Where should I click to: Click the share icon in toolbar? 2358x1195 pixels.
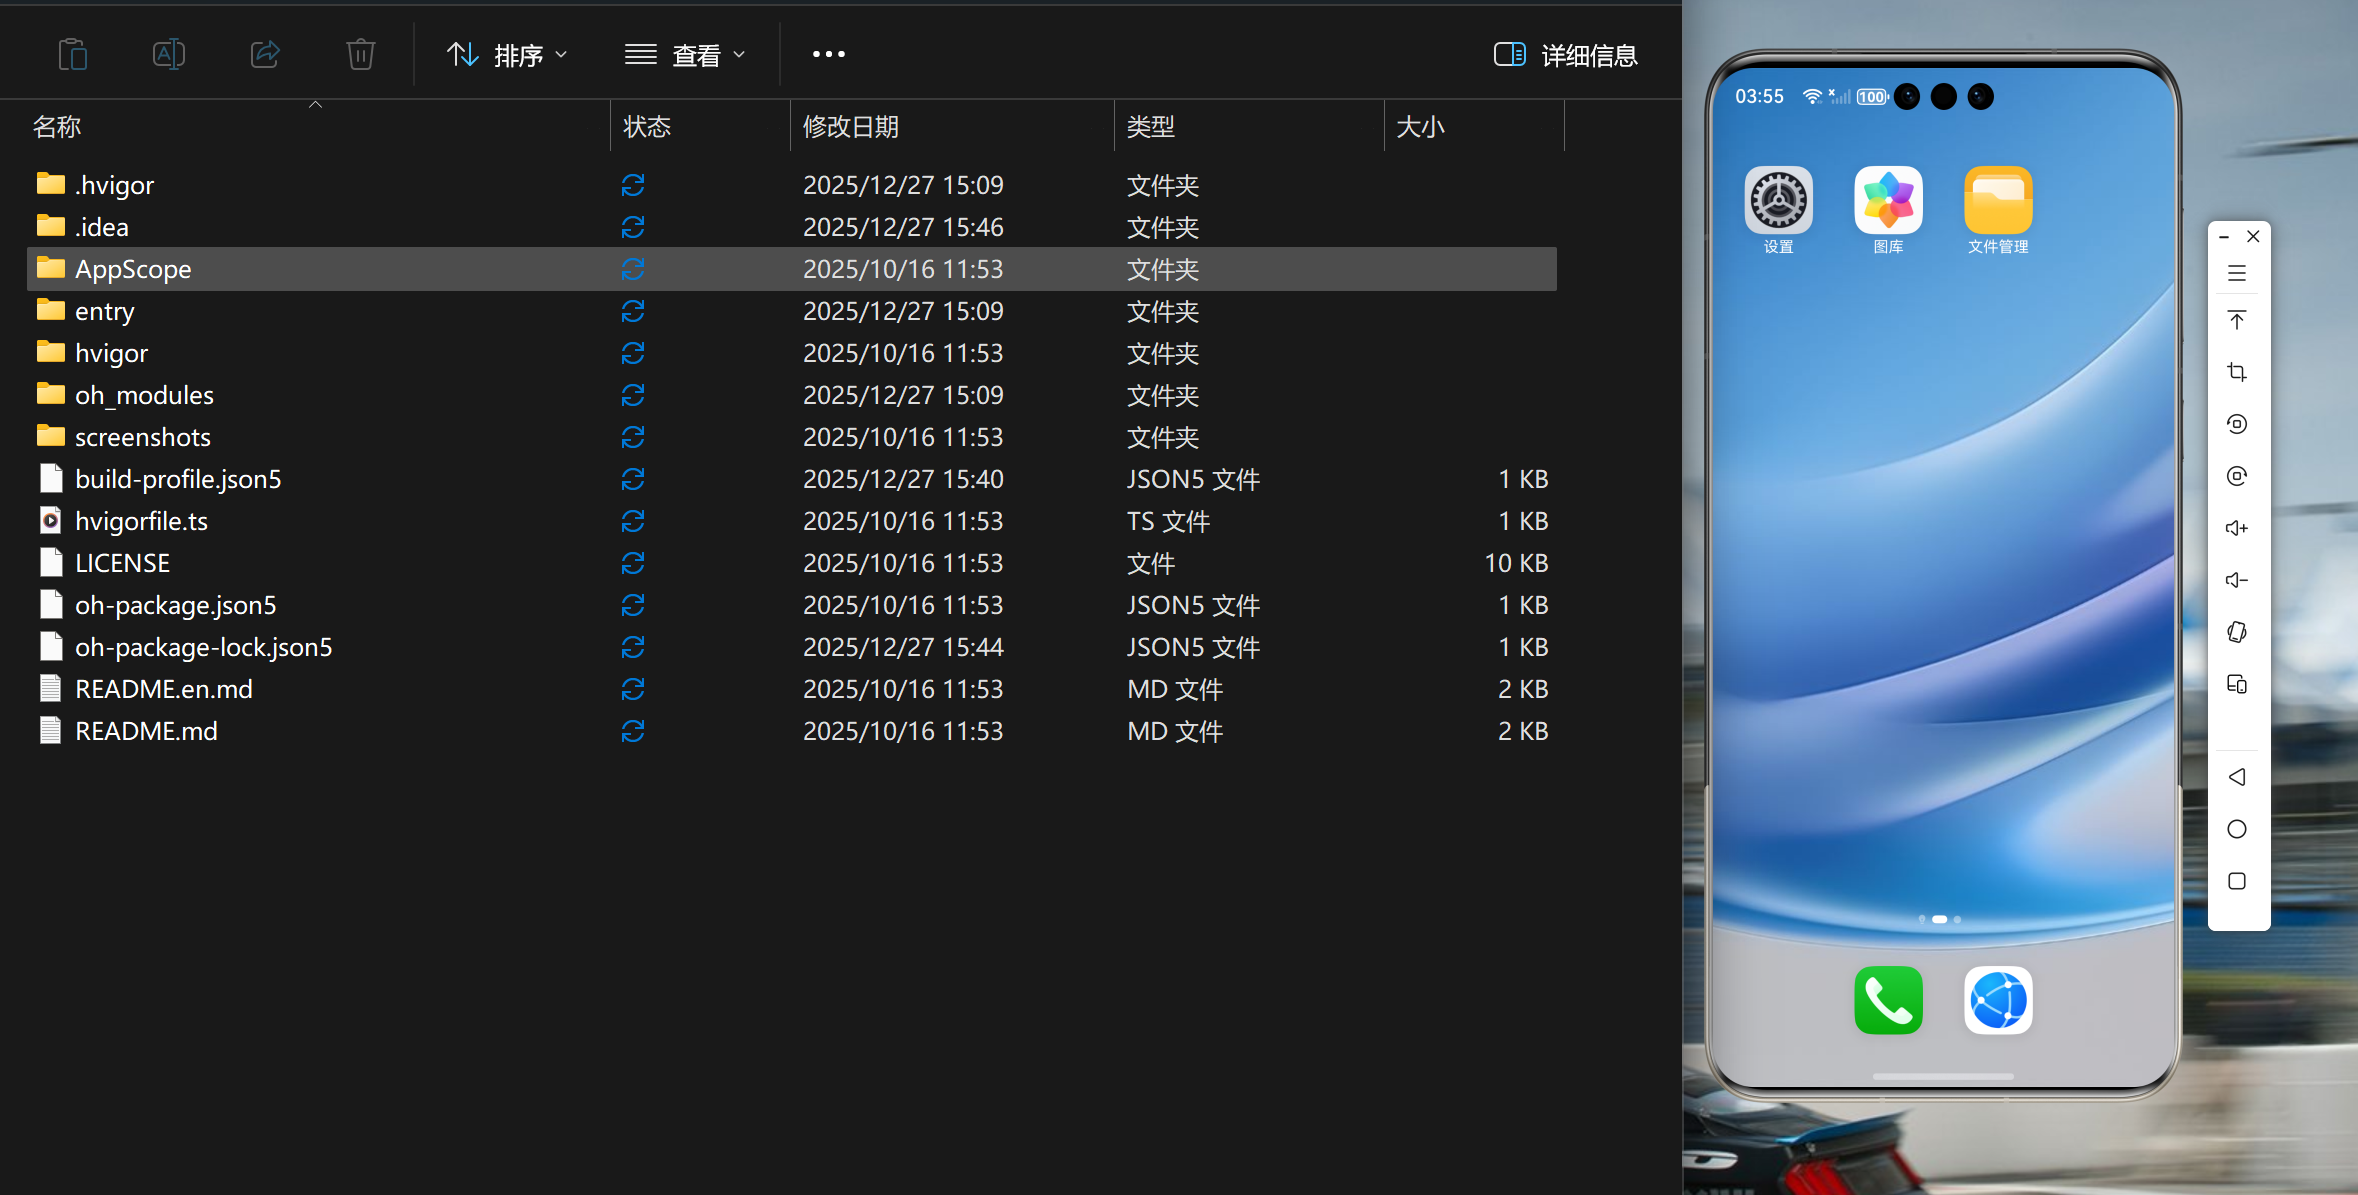pos(264,54)
